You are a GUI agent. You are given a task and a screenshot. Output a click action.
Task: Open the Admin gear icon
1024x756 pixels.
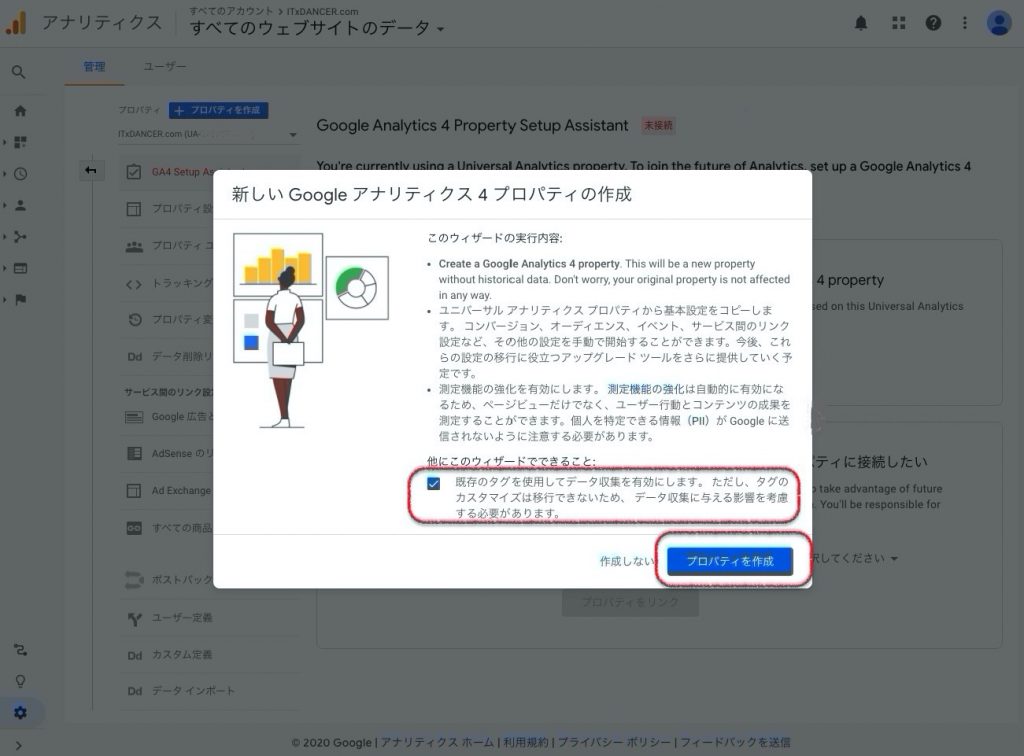(20, 713)
